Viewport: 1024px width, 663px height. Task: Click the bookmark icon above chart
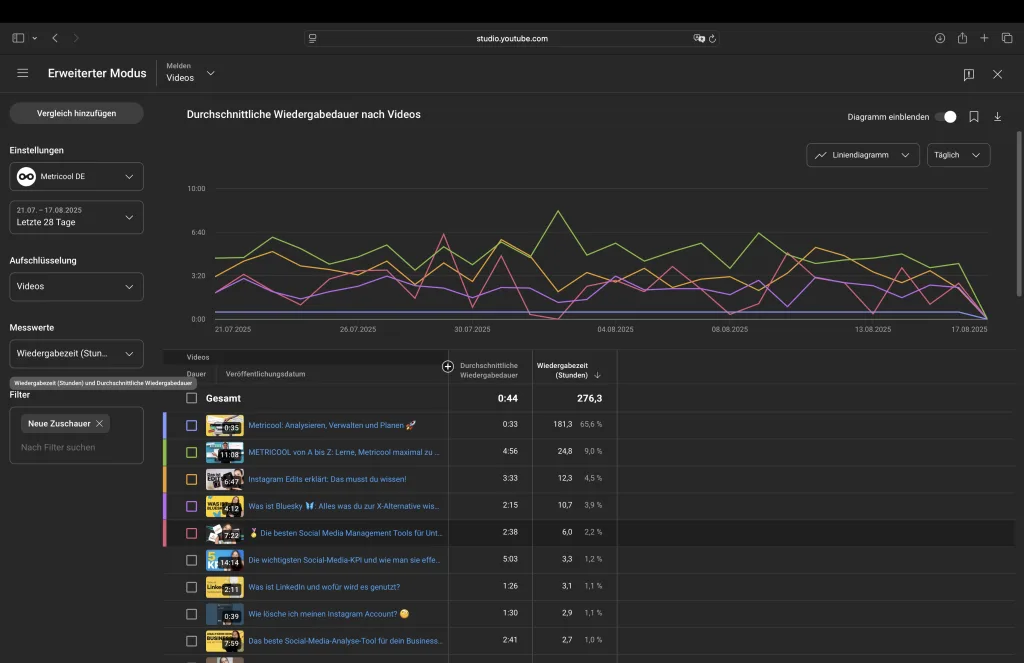[x=974, y=116]
